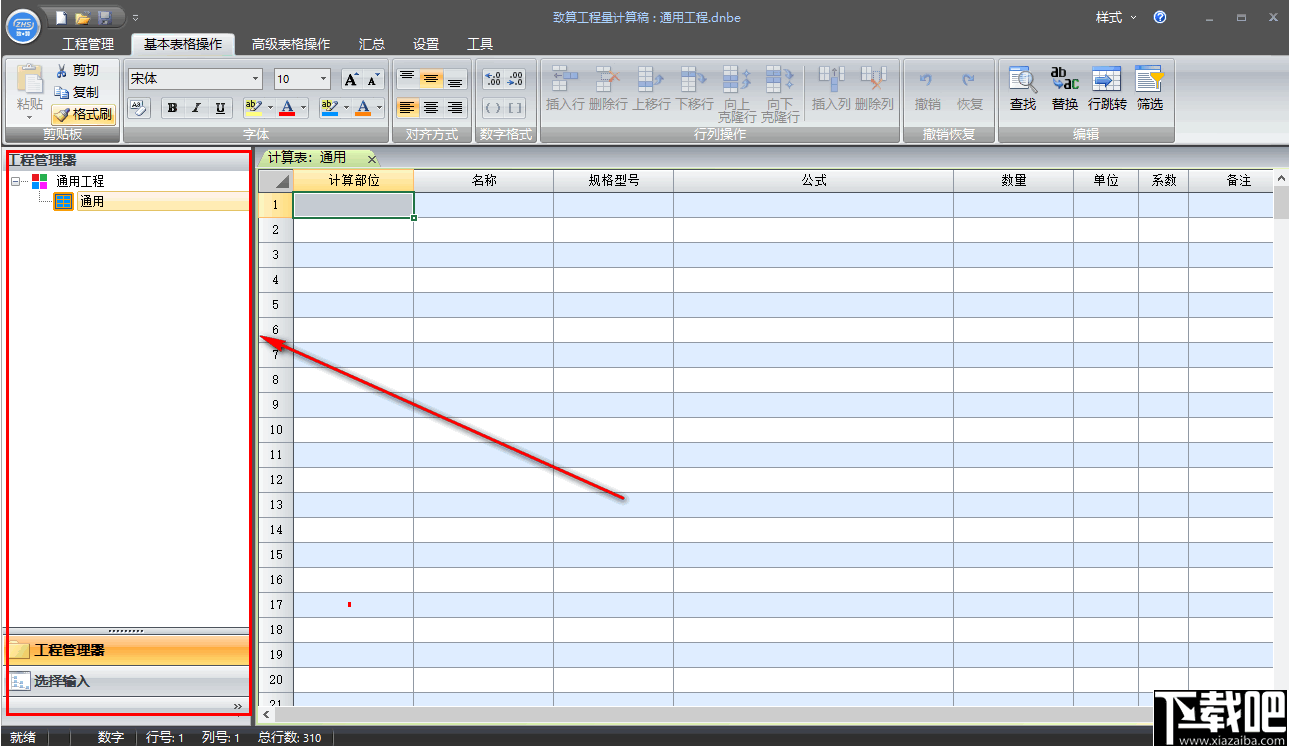Switch to the 工具 ribbon tab

(480, 44)
